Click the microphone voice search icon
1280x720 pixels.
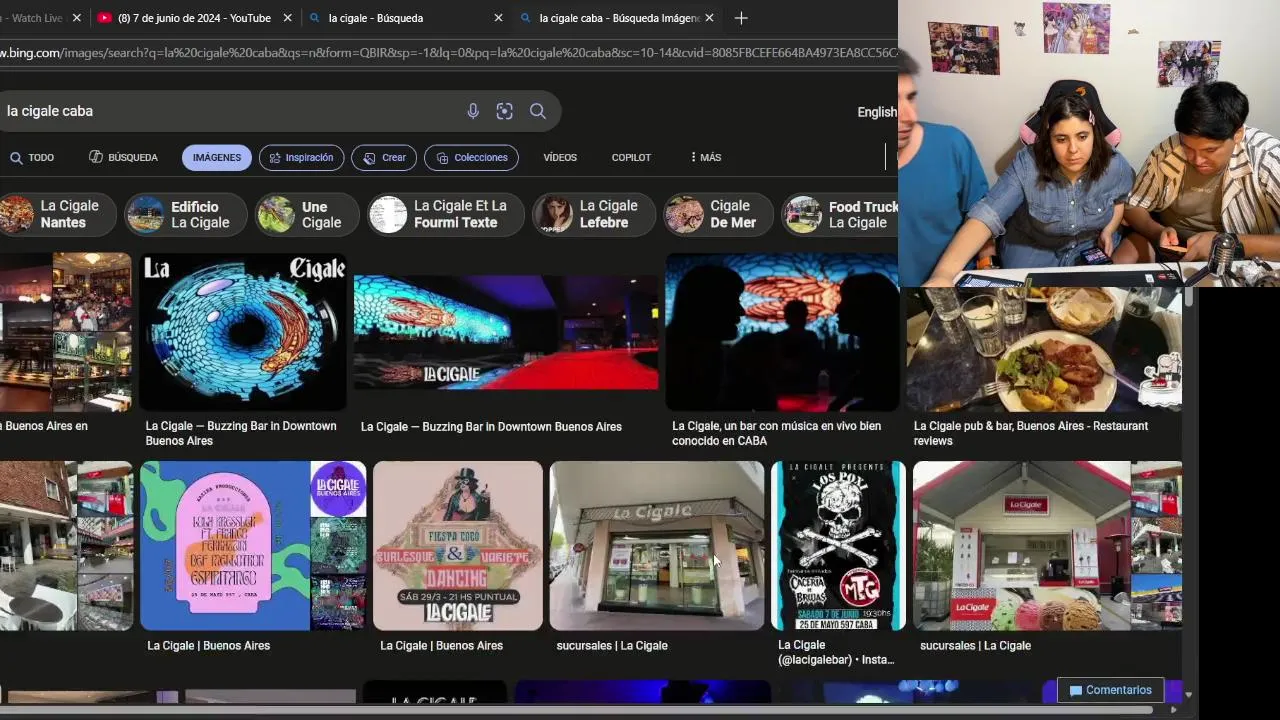pyautogui.click(x=473, y=111)
